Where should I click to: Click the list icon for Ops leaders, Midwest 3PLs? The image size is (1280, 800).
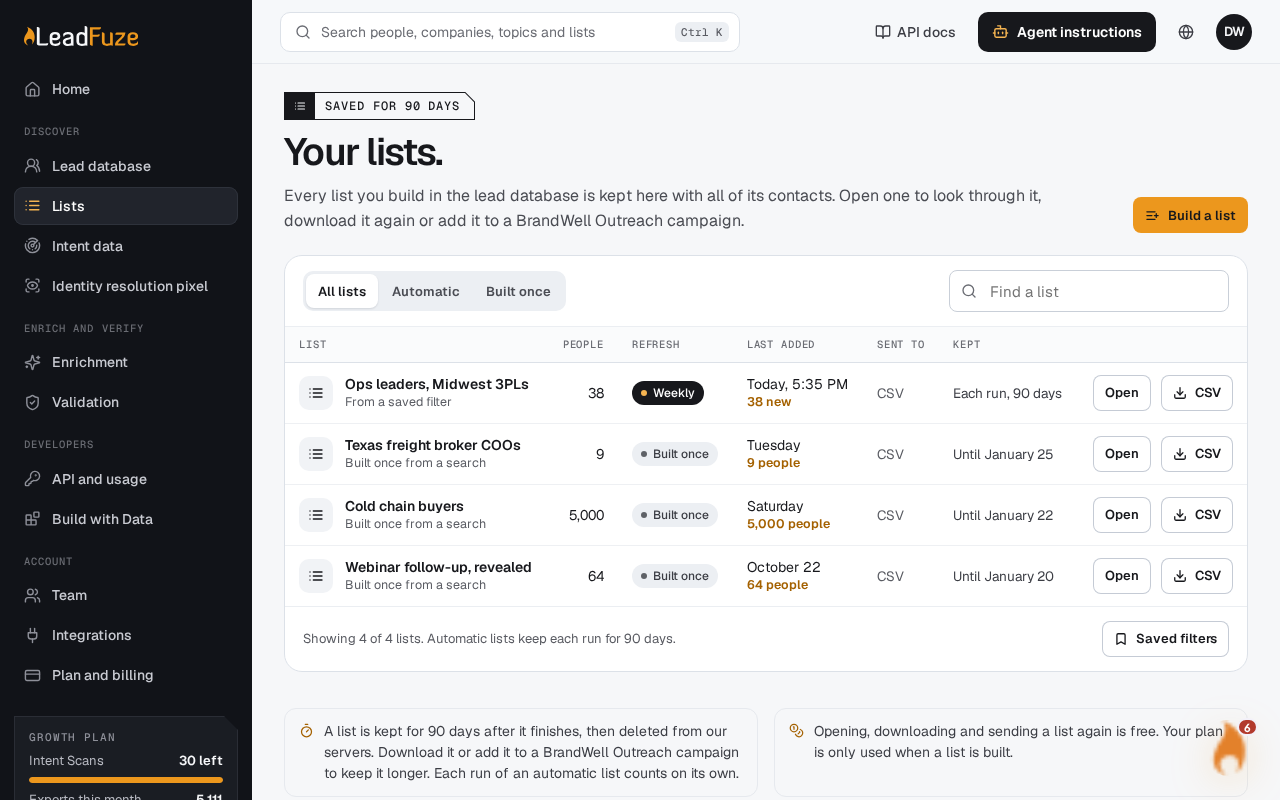pyautogui.click(x=316, y=393)
